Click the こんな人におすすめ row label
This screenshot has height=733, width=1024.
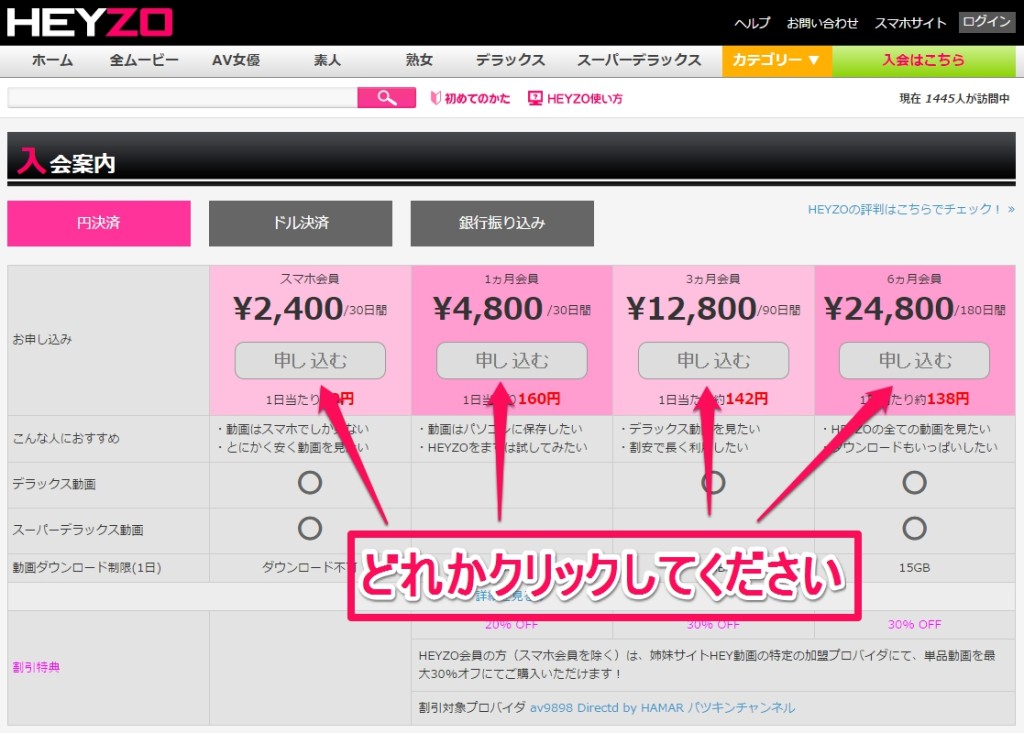[x=66, y=438]
